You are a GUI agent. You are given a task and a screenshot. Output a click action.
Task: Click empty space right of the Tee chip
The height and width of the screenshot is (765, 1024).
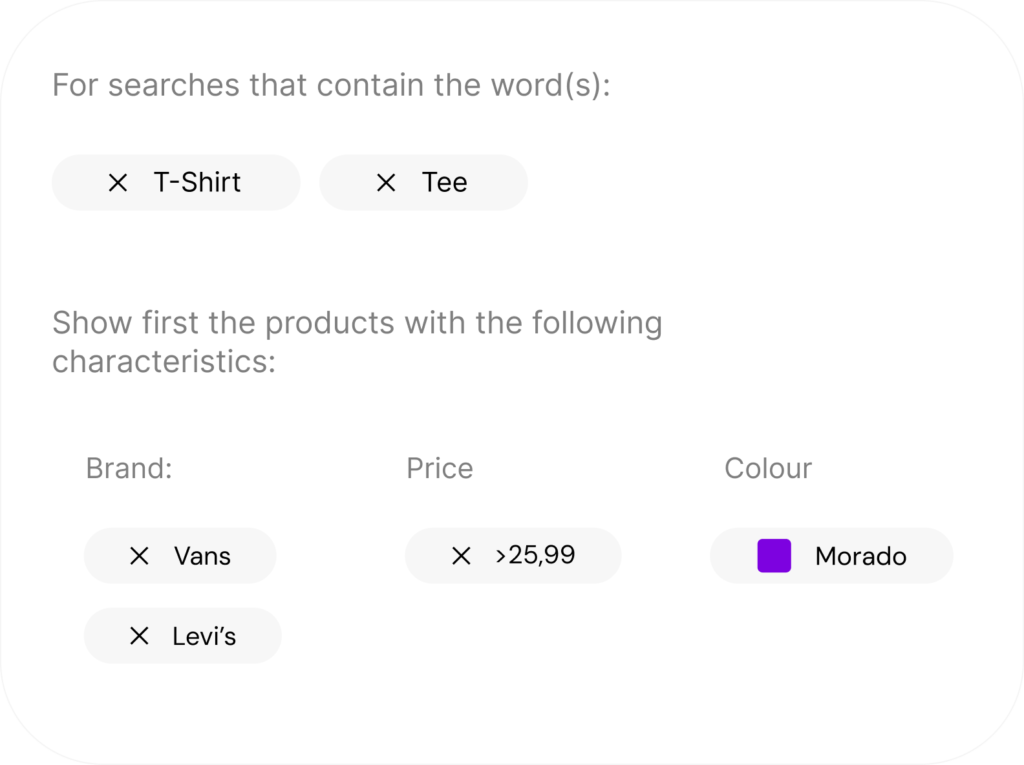(x=700, y=183)
